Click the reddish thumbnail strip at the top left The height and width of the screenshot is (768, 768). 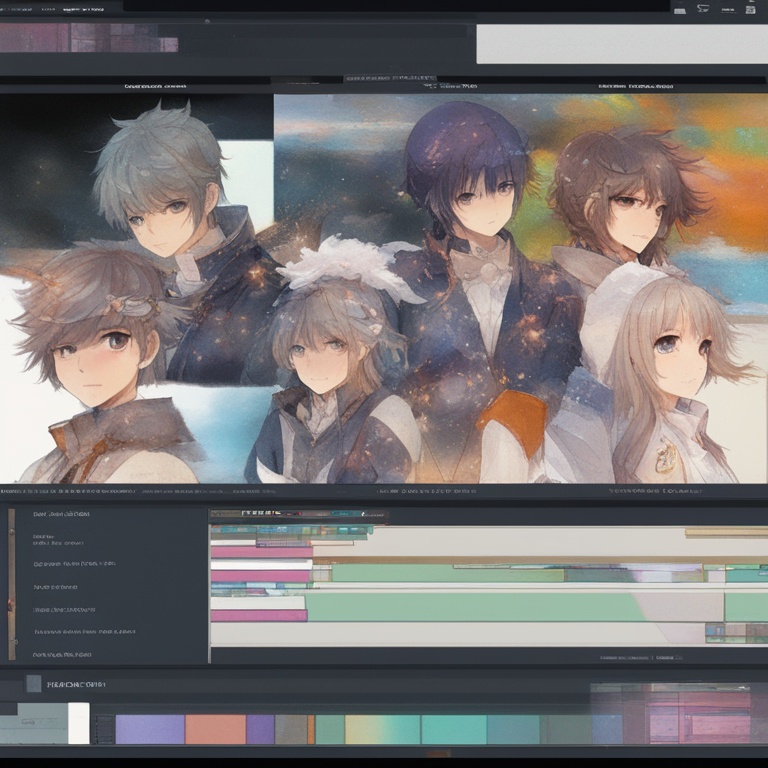pos(88,39)
